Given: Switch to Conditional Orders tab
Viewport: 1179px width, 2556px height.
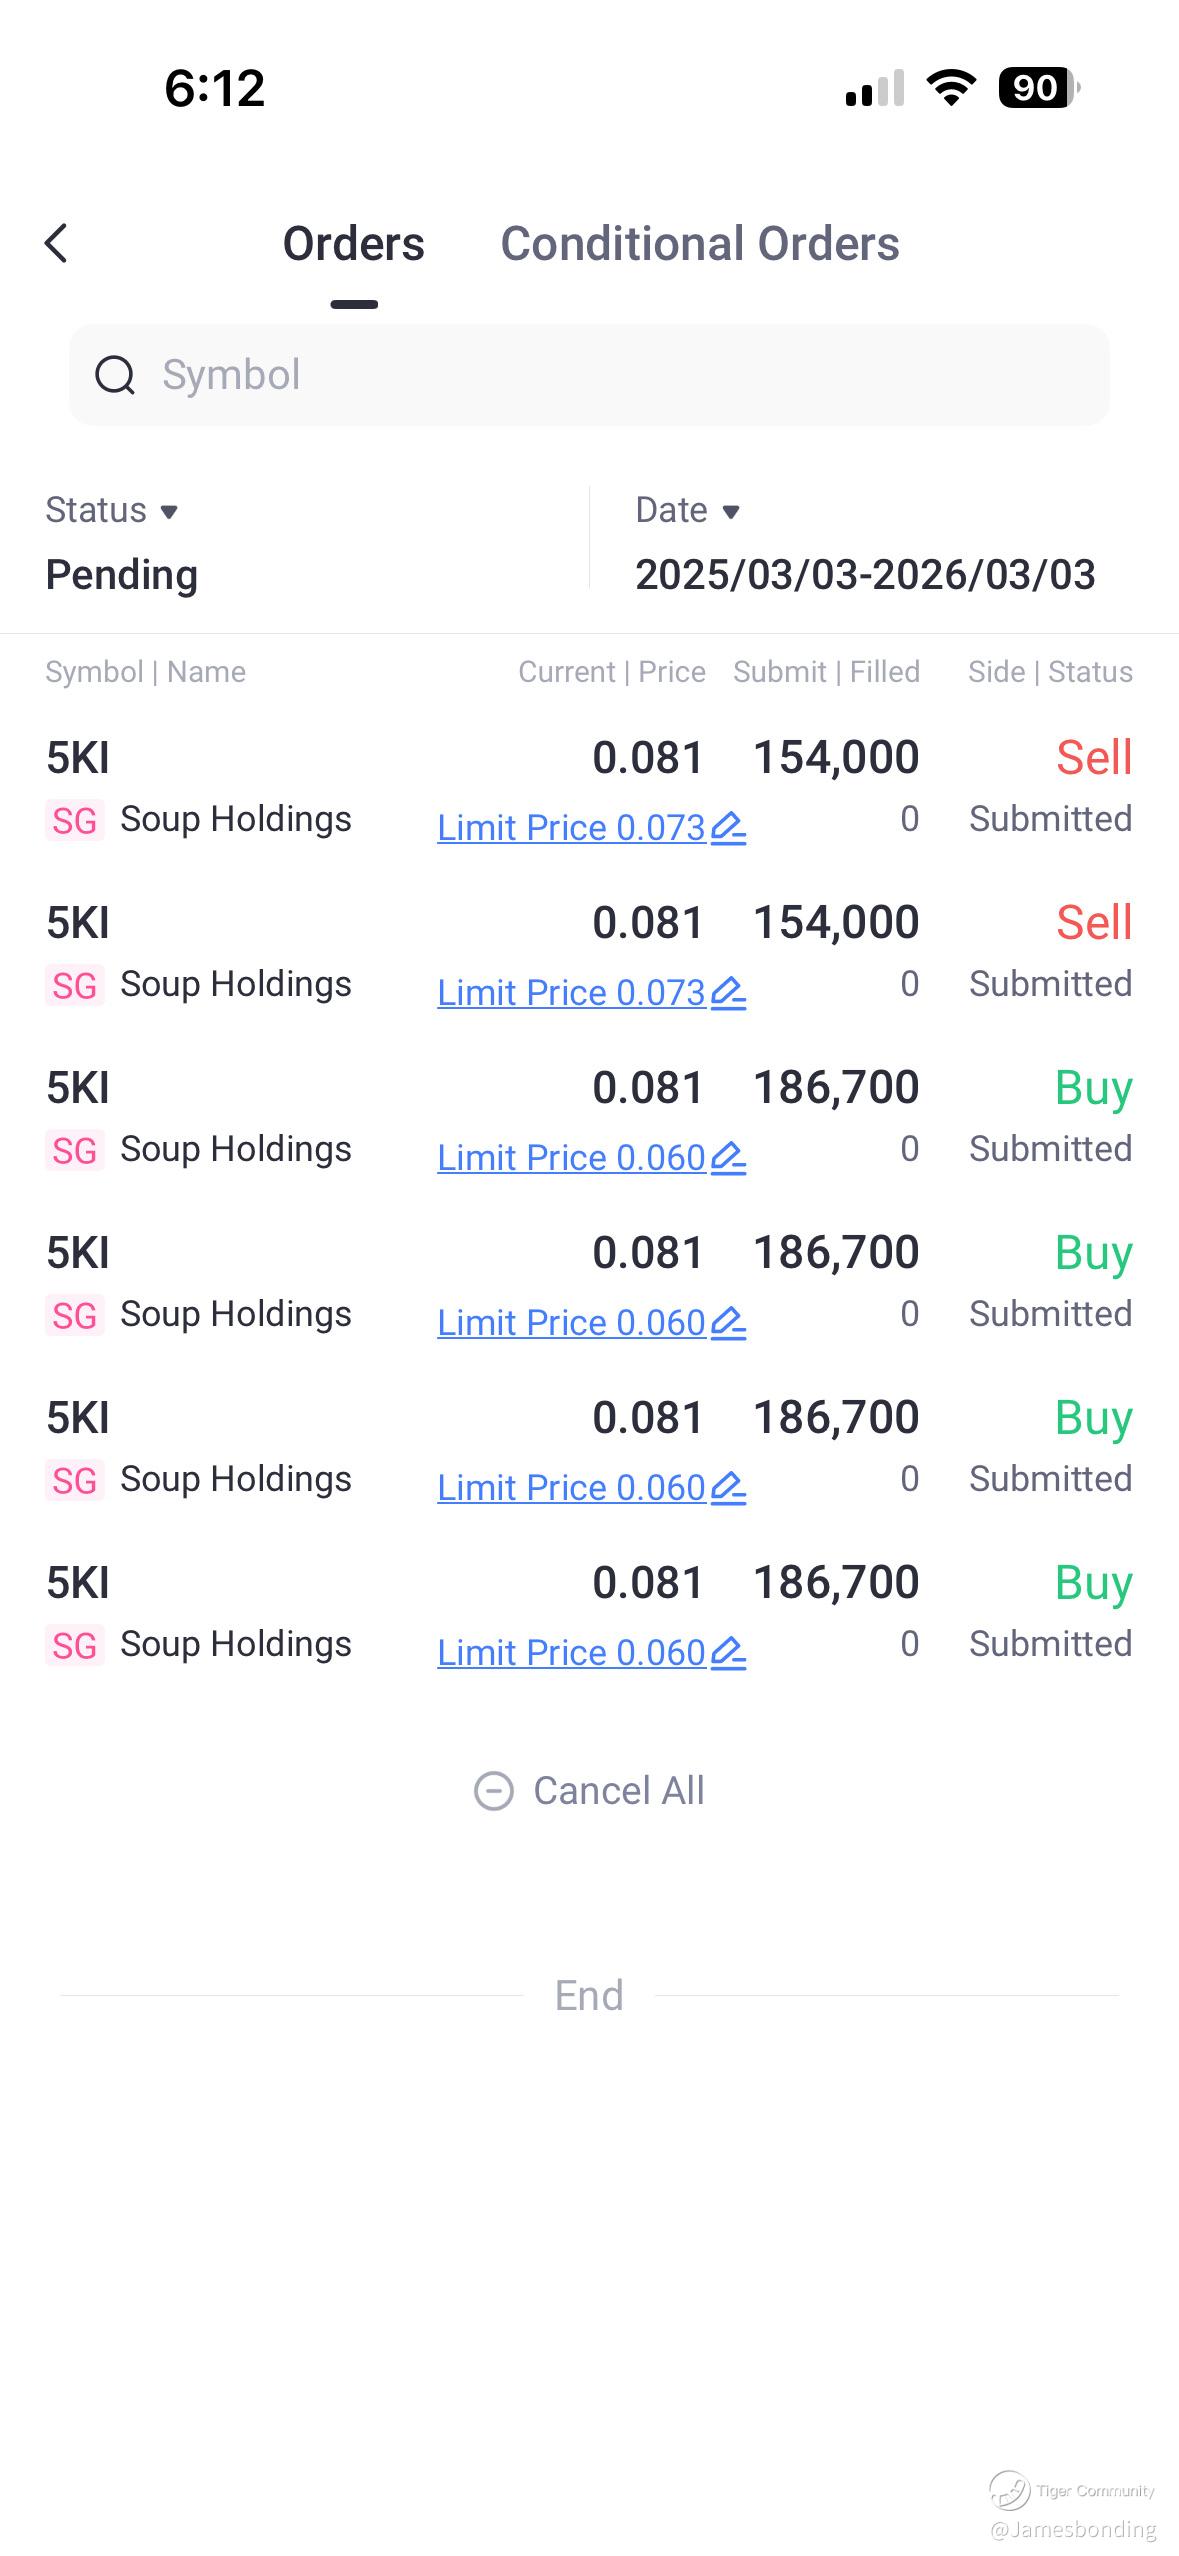Looking at the screenshot, I should 700,244.
